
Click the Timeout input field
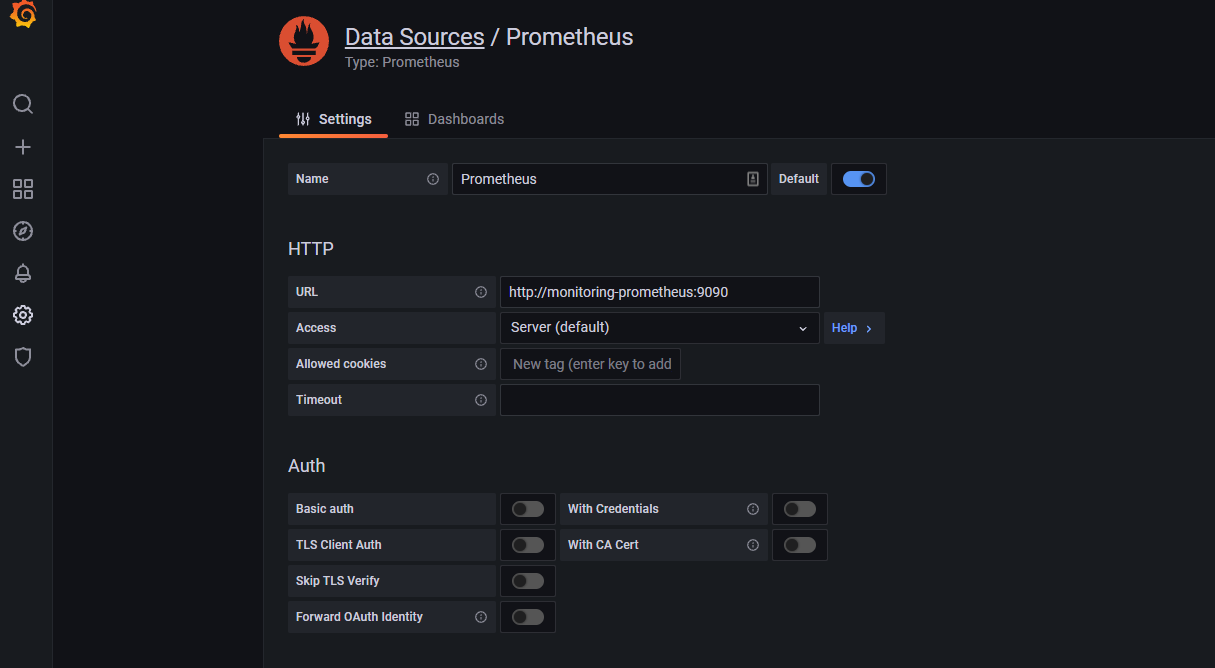pyautogui.click(x=659, y=400)
